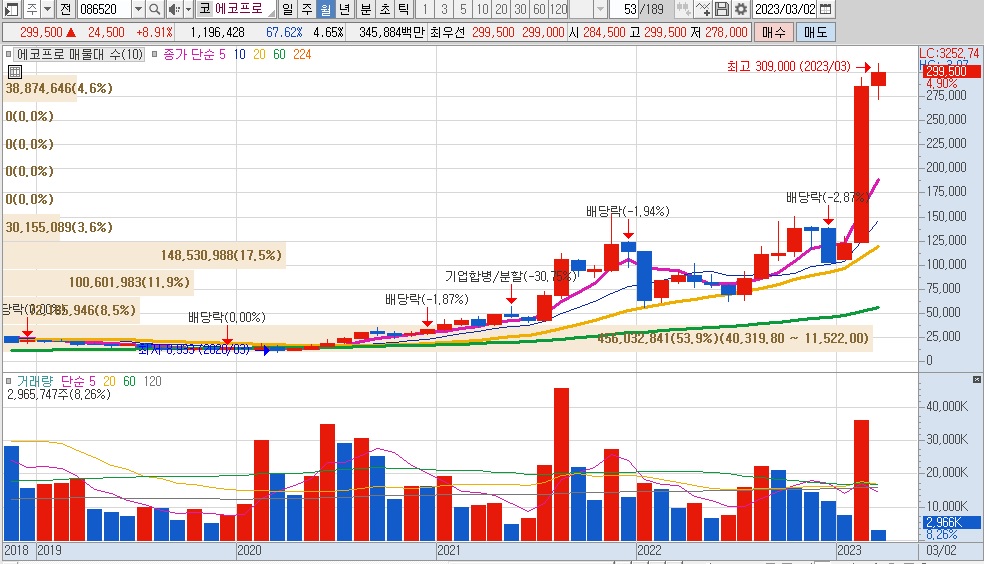
Task: Click the 전 button
Action: click(67, 9)
